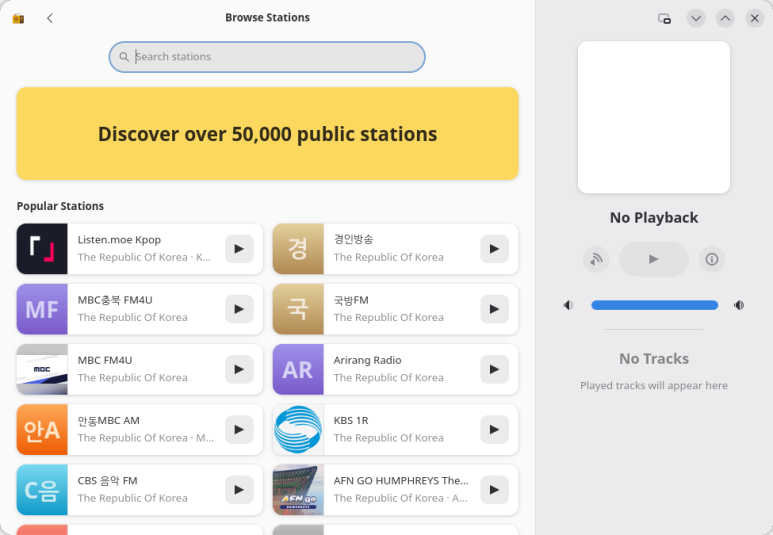Click the empty album cover area
This screenshot has width=773, height=535.
(x=654, y=117)
